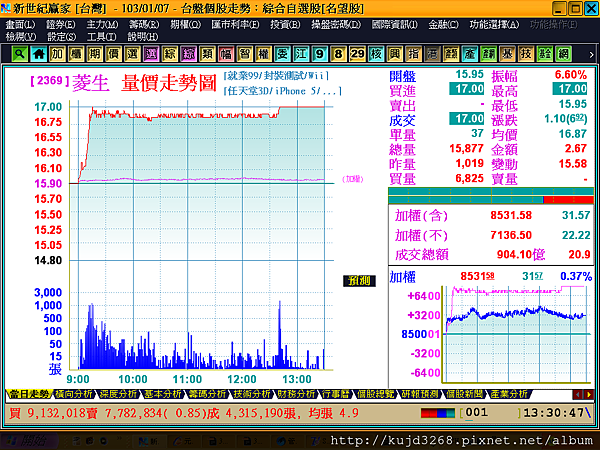
Task: Select the 權 toolbar icon
Action: (263, 54)
